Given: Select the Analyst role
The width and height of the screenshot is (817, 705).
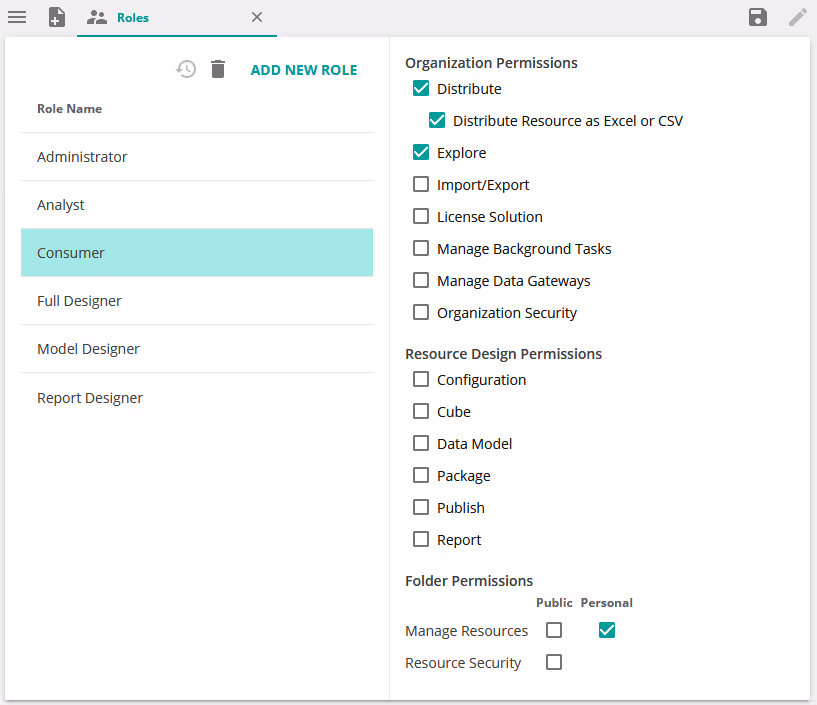Looking at the screenshot, I should tap(61, 205).
